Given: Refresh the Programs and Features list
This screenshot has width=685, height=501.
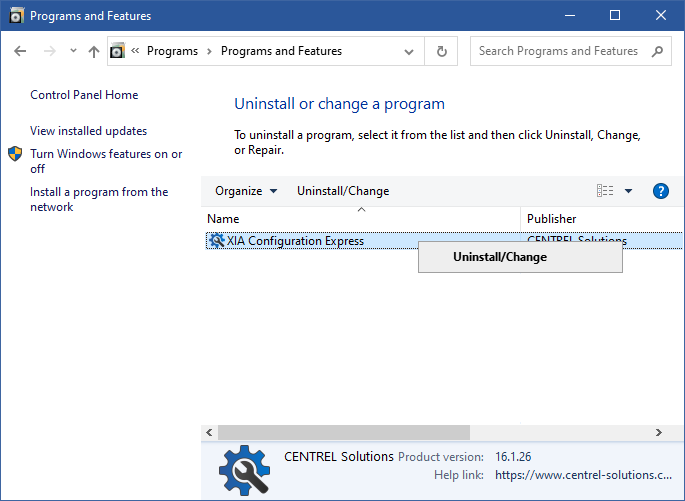Looking at the screenshot, I should point(442,52).
